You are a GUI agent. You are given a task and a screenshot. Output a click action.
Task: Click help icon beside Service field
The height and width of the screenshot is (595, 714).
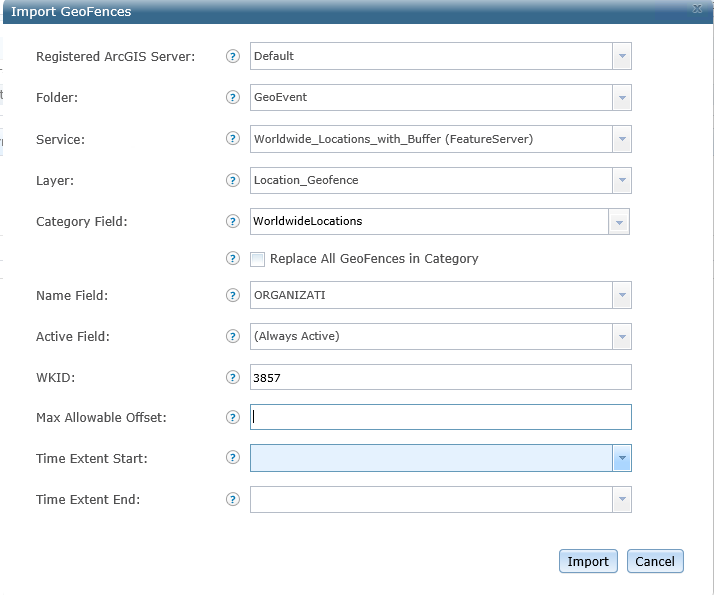click(233, 138)
